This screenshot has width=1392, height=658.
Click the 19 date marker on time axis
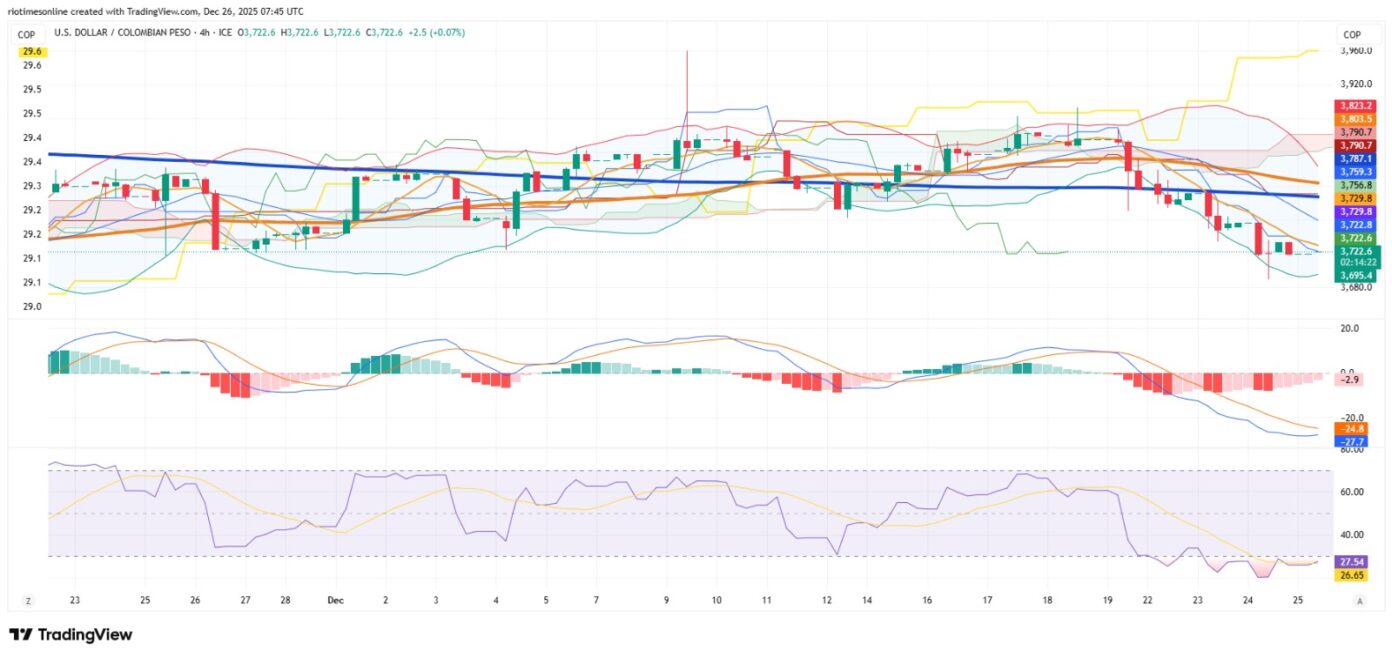(1107, 600)
